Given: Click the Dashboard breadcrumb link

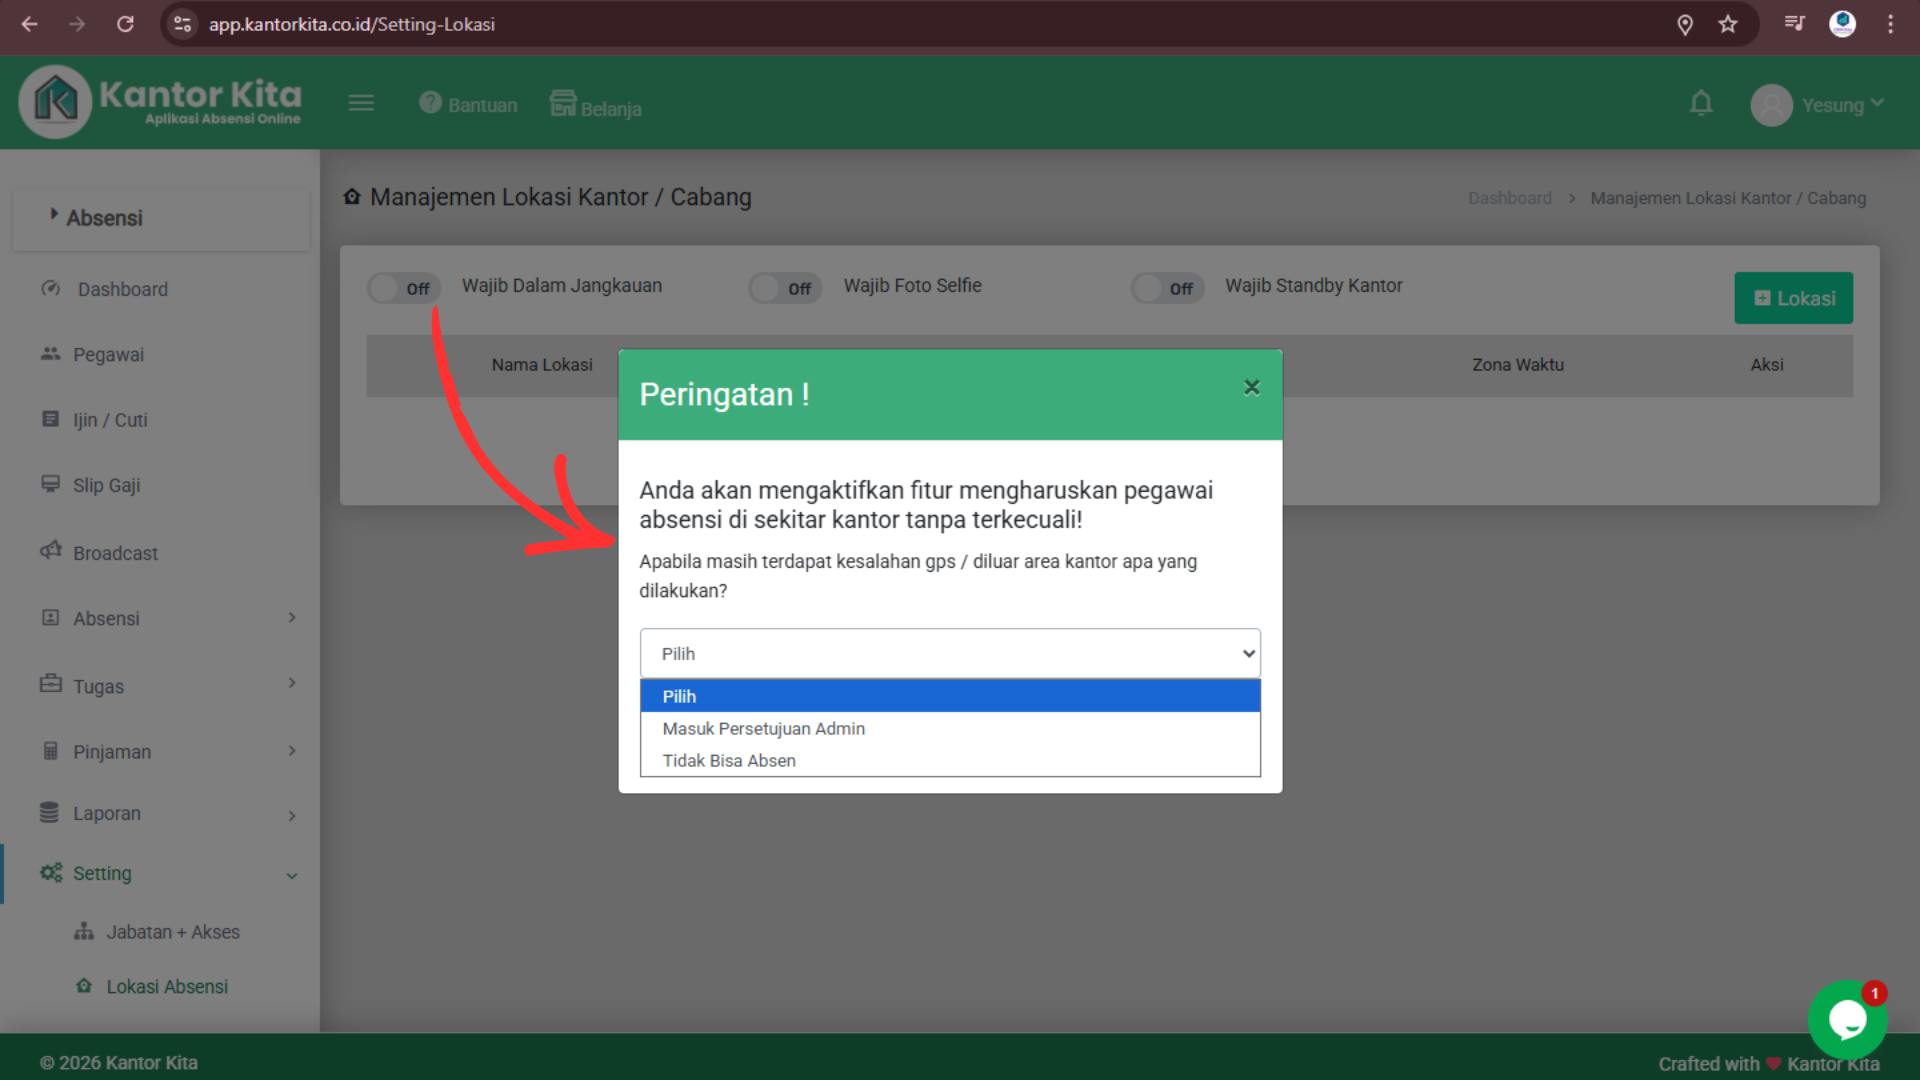Looking at the screenshot, I should 1509,198.
